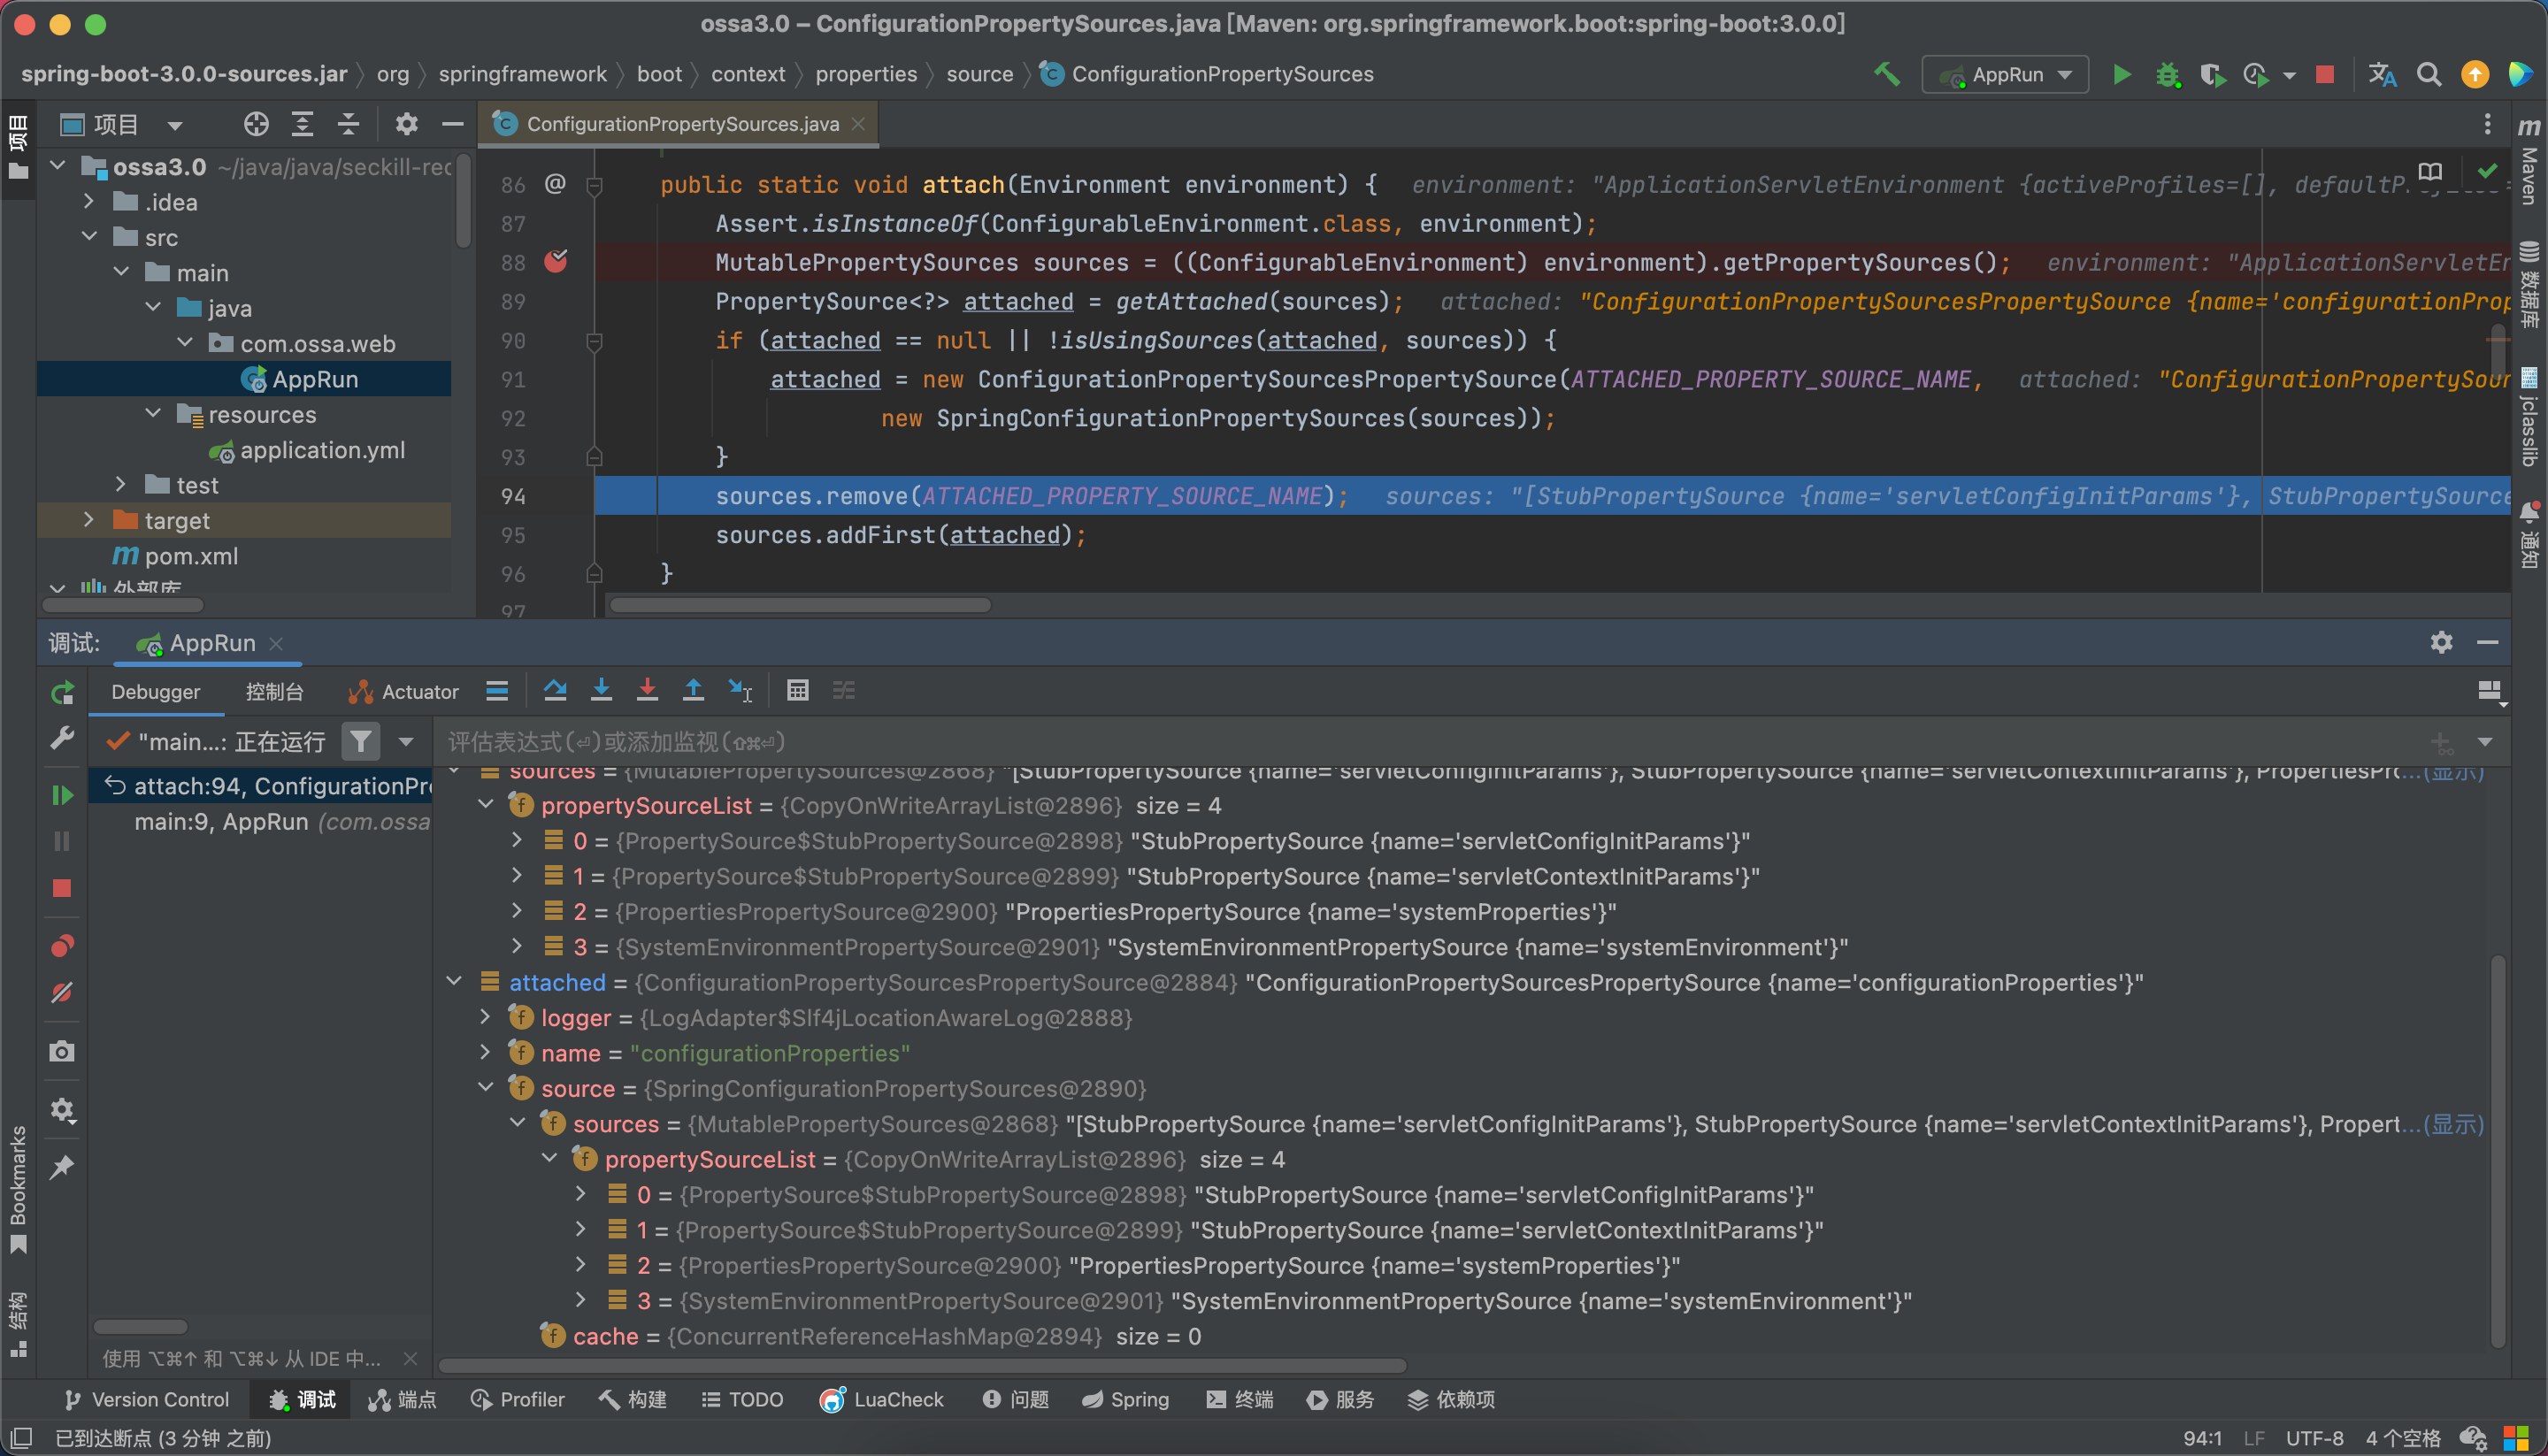Toggle the variables auto-expand setting
Screen dimensions: 2548x1456
point(845,694)
